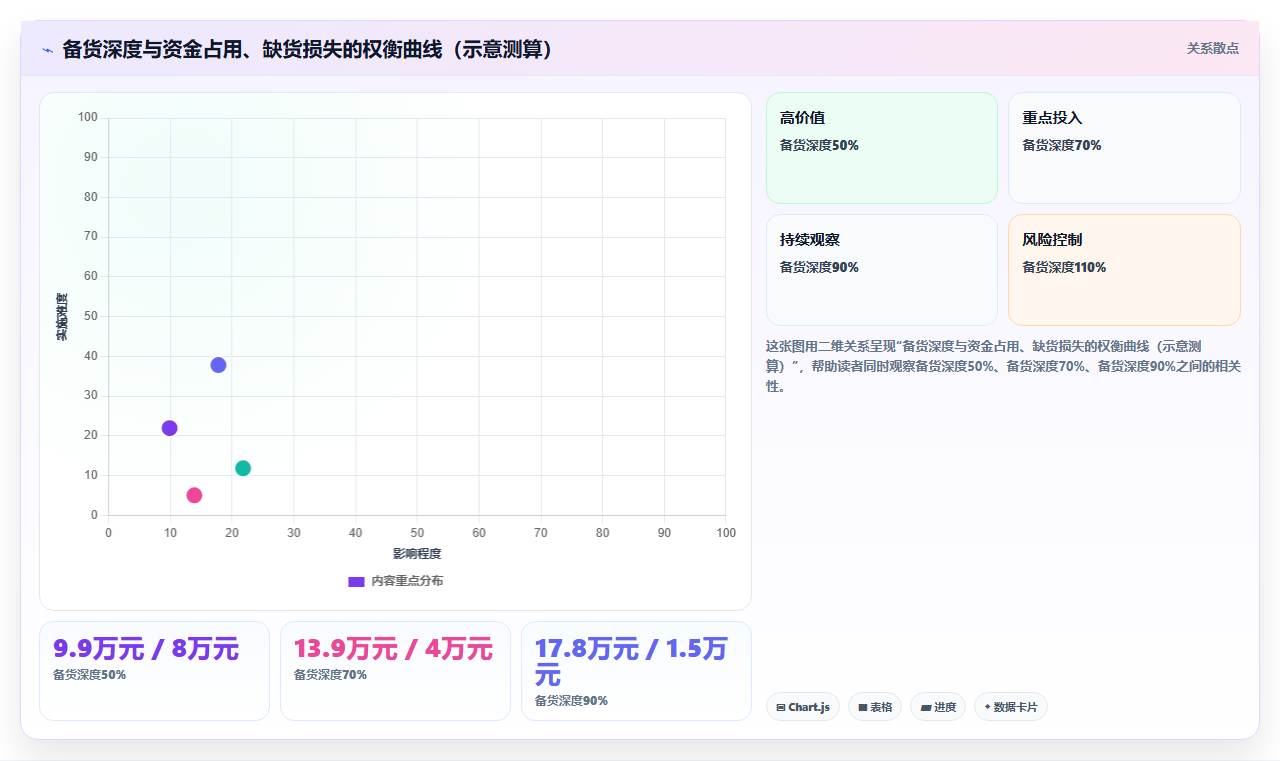Click the progress icon in 进度 chip

click(x=926, y=708)
